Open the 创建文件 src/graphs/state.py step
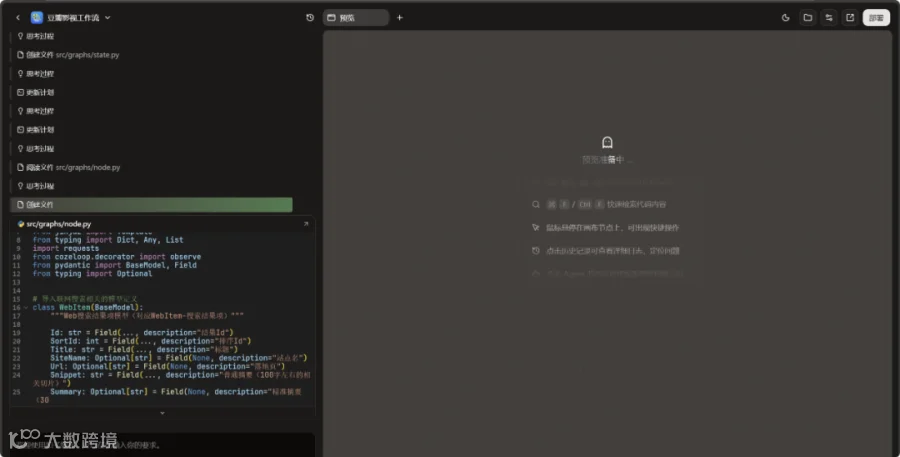This screenshot has width=900, height=457. coord(68,55)
